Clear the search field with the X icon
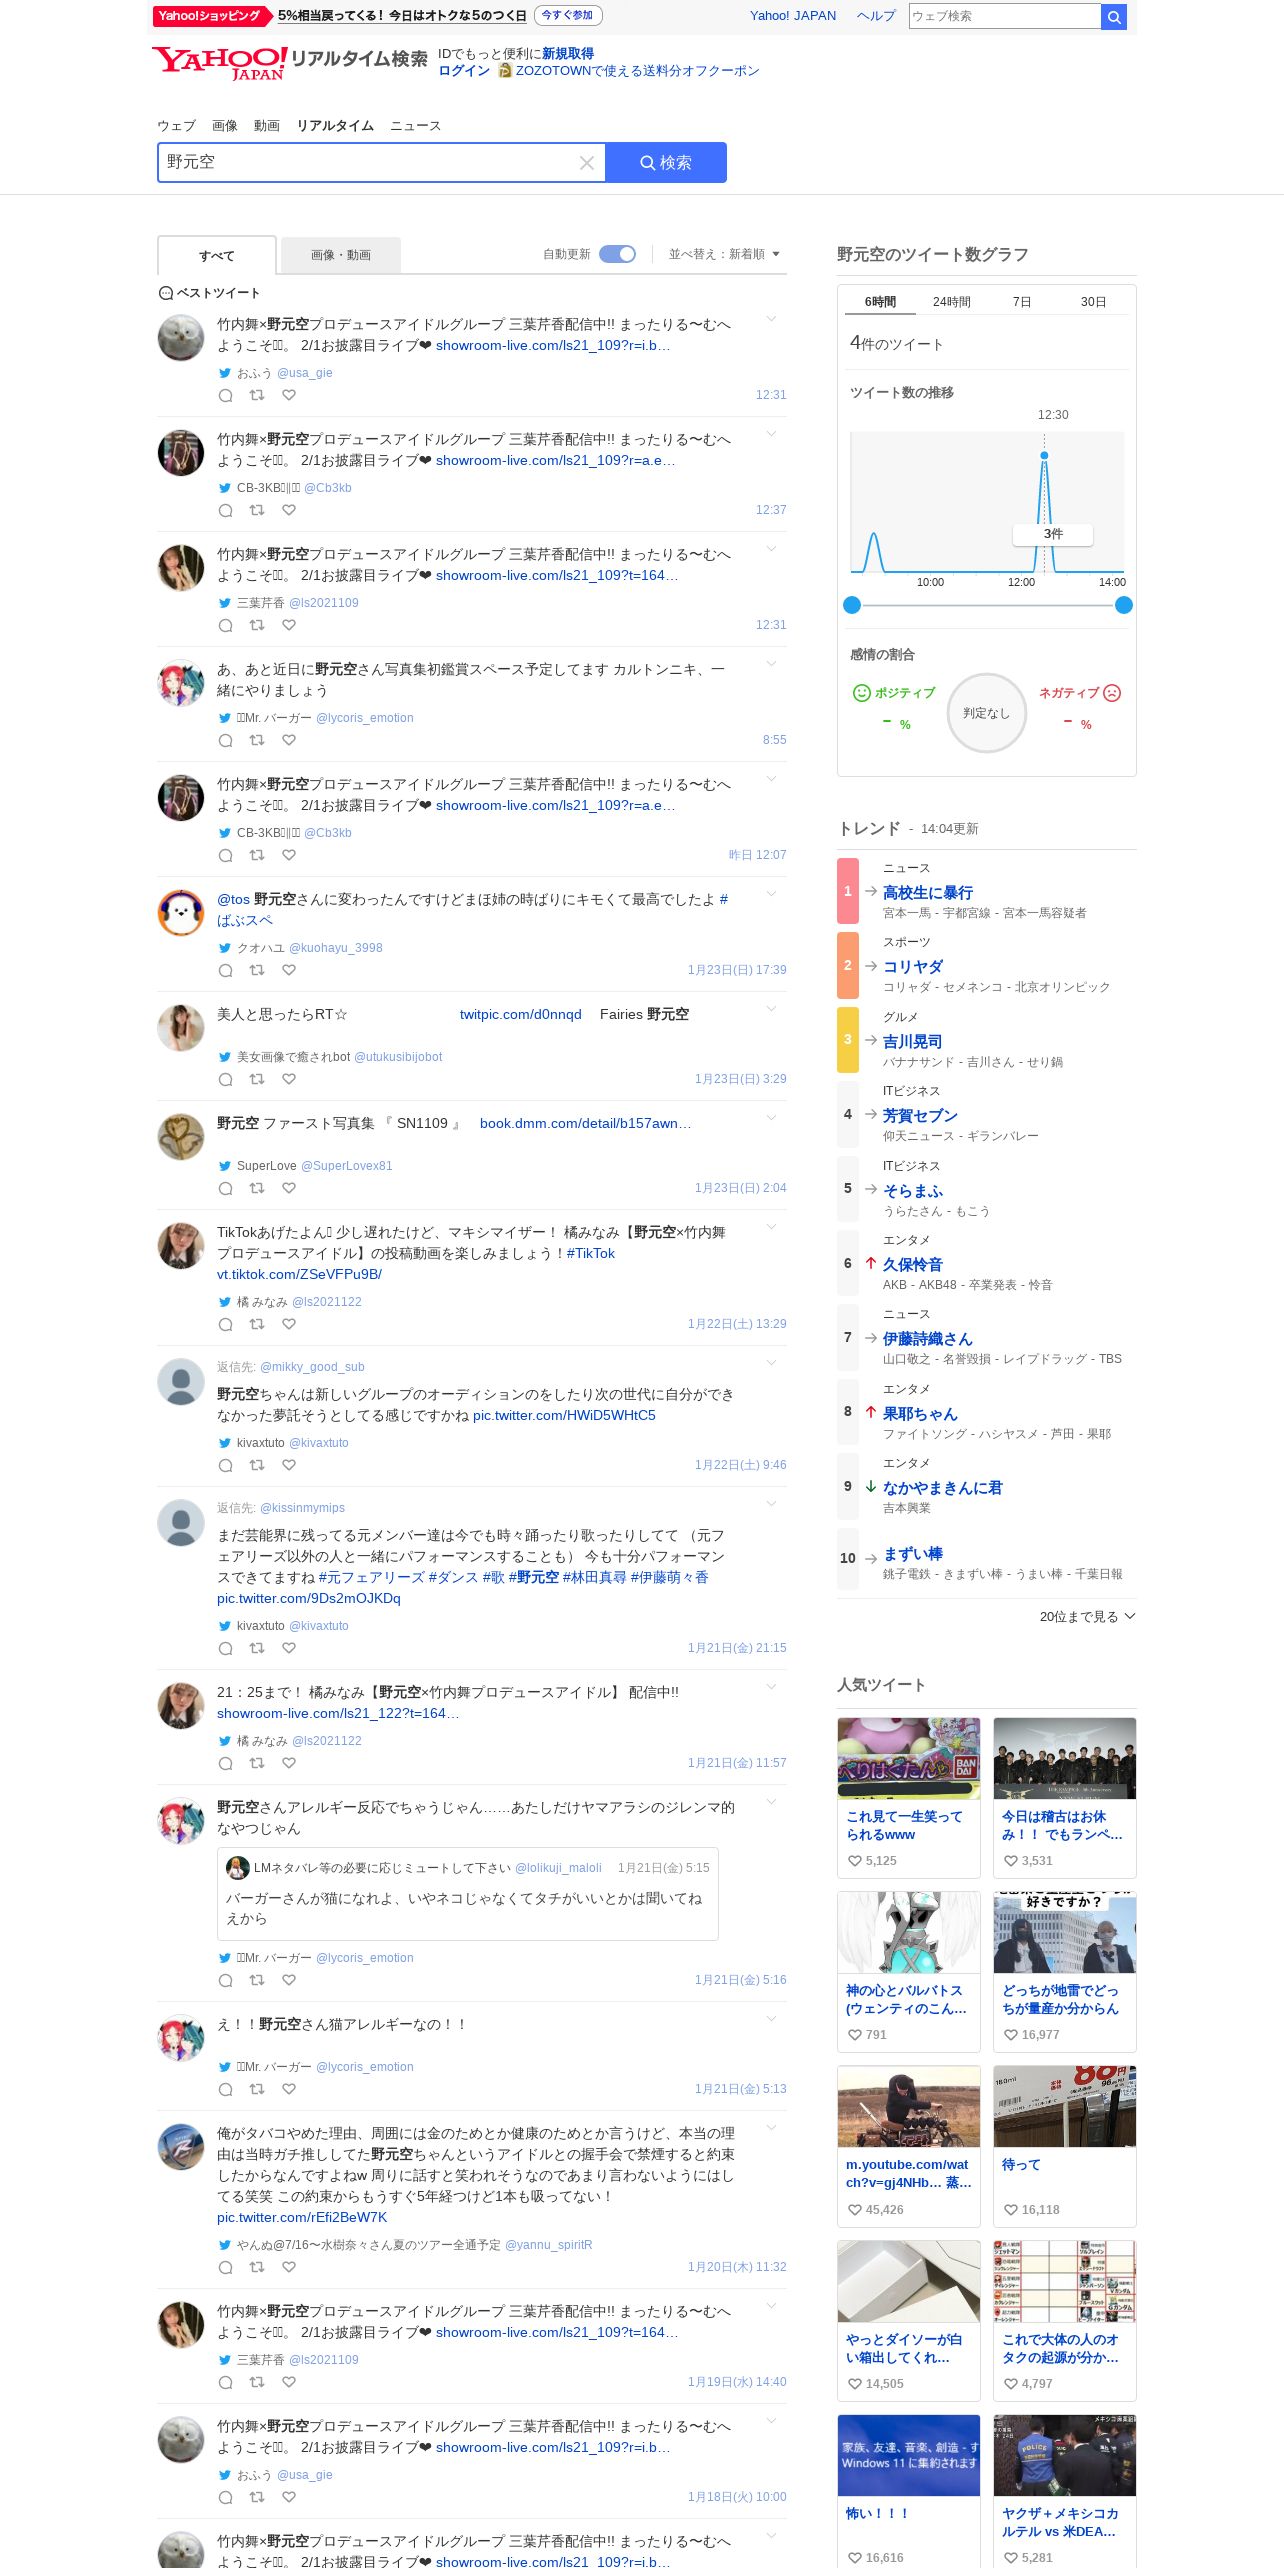Image resolution: width=1284 pixels, height=2568 pixels. tap(587, 163)
